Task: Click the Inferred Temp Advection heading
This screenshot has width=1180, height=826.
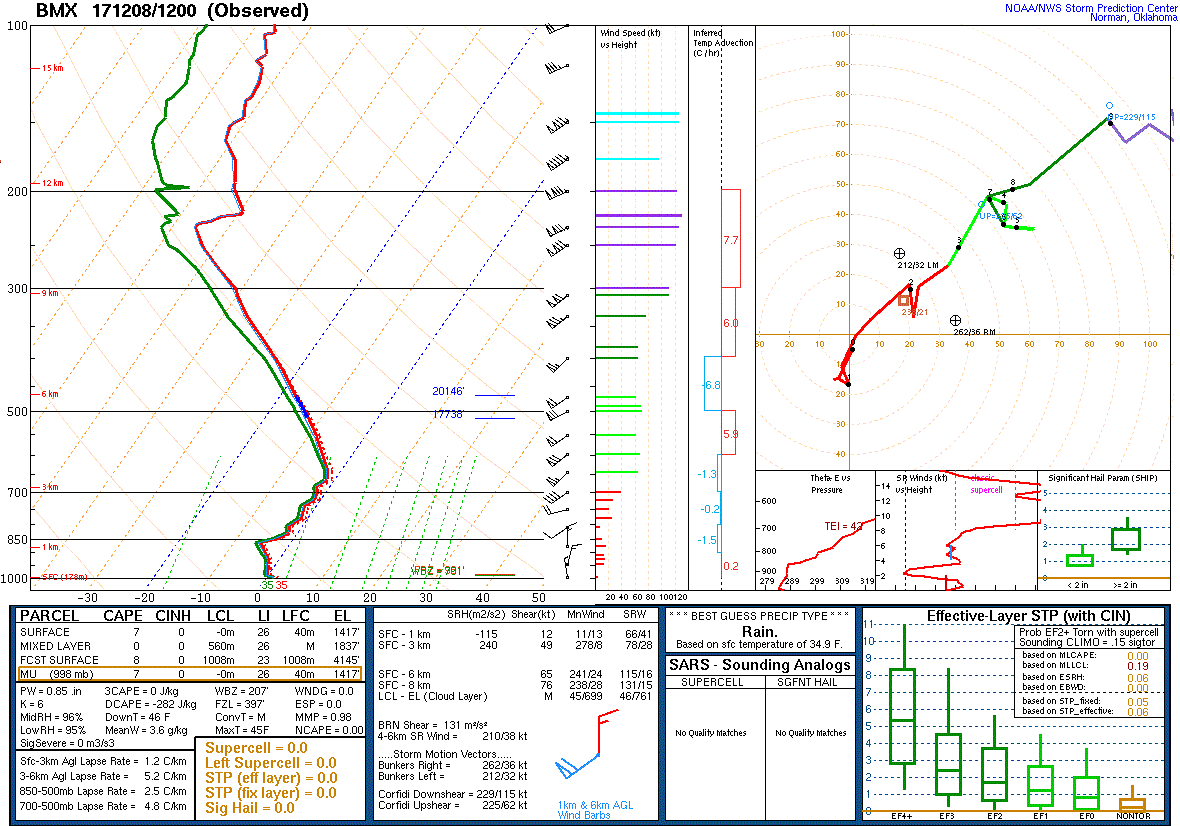Action: point(722,43)
